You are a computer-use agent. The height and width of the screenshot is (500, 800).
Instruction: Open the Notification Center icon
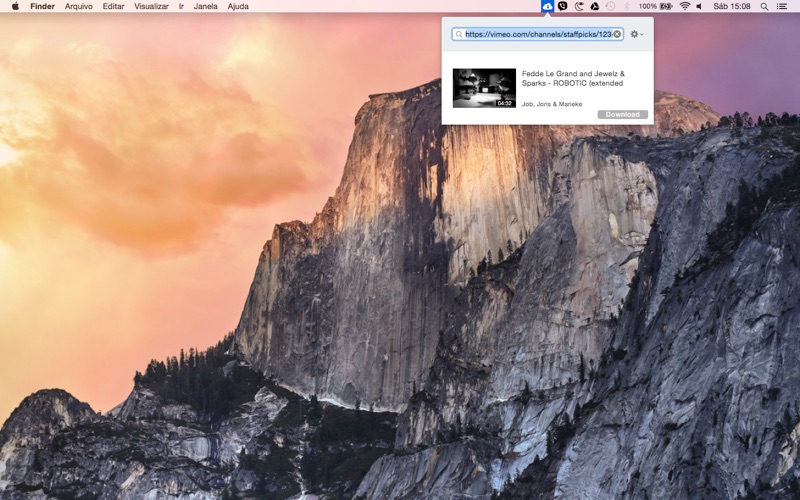point(782,6)
